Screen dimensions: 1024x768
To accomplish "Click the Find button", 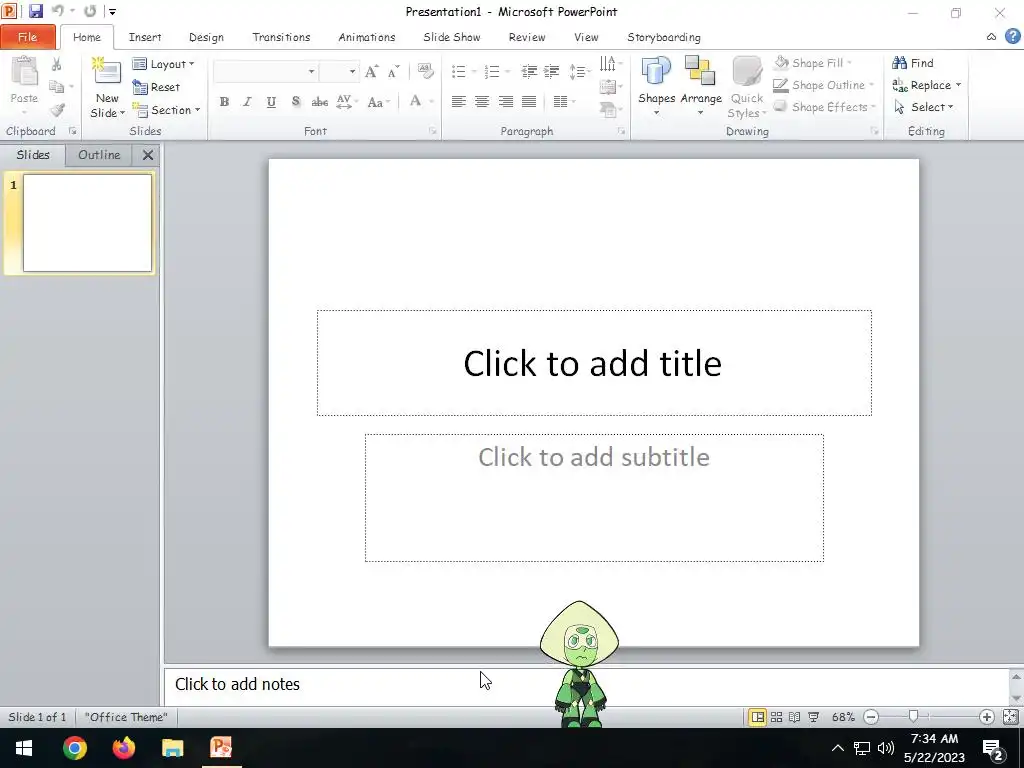I will pyautogui.click(x=913, y=63).
